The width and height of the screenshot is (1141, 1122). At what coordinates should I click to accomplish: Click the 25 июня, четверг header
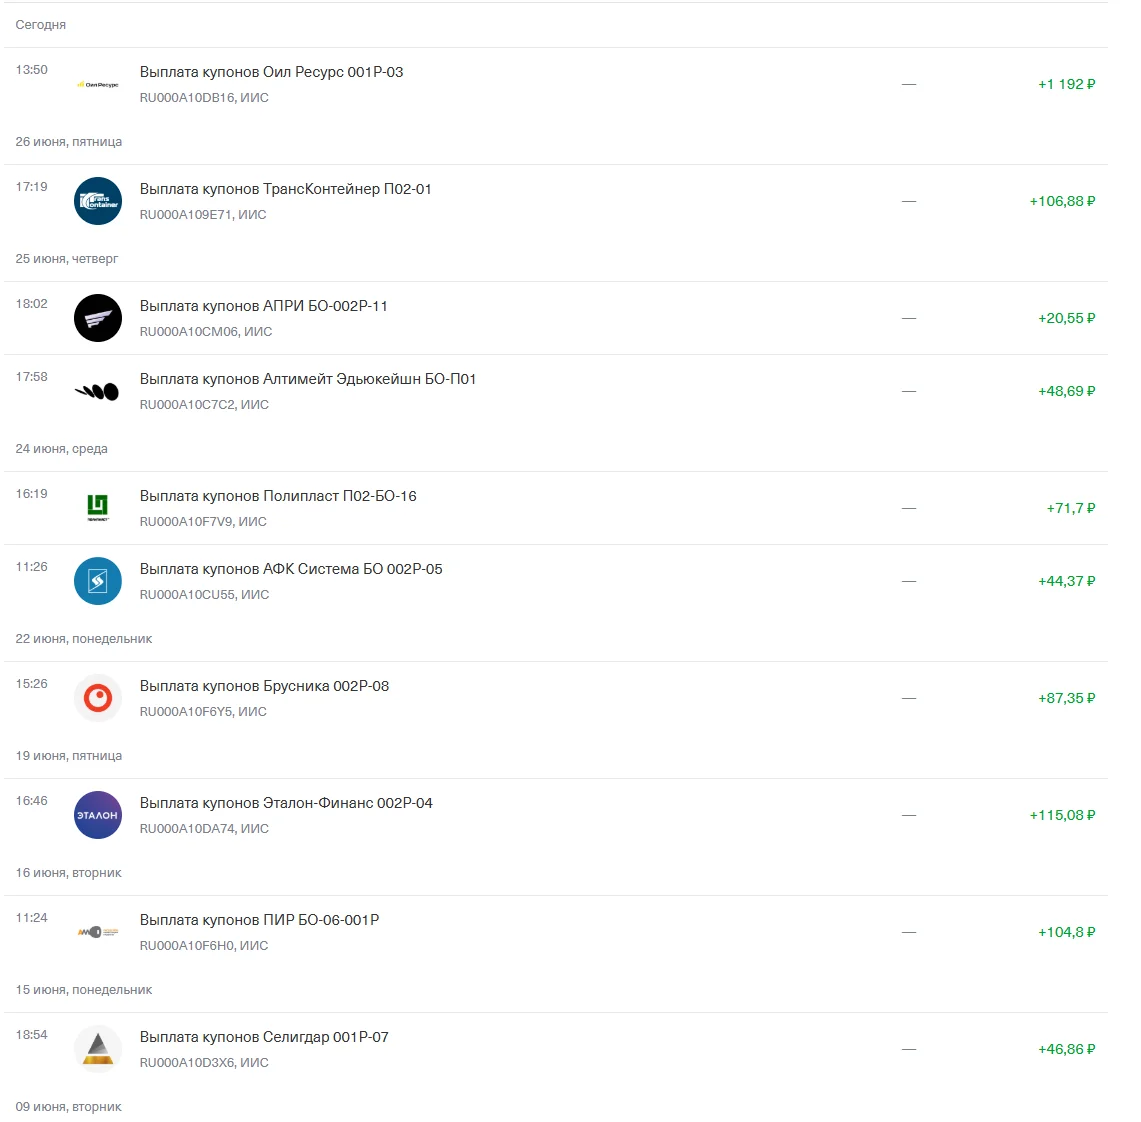66,259
